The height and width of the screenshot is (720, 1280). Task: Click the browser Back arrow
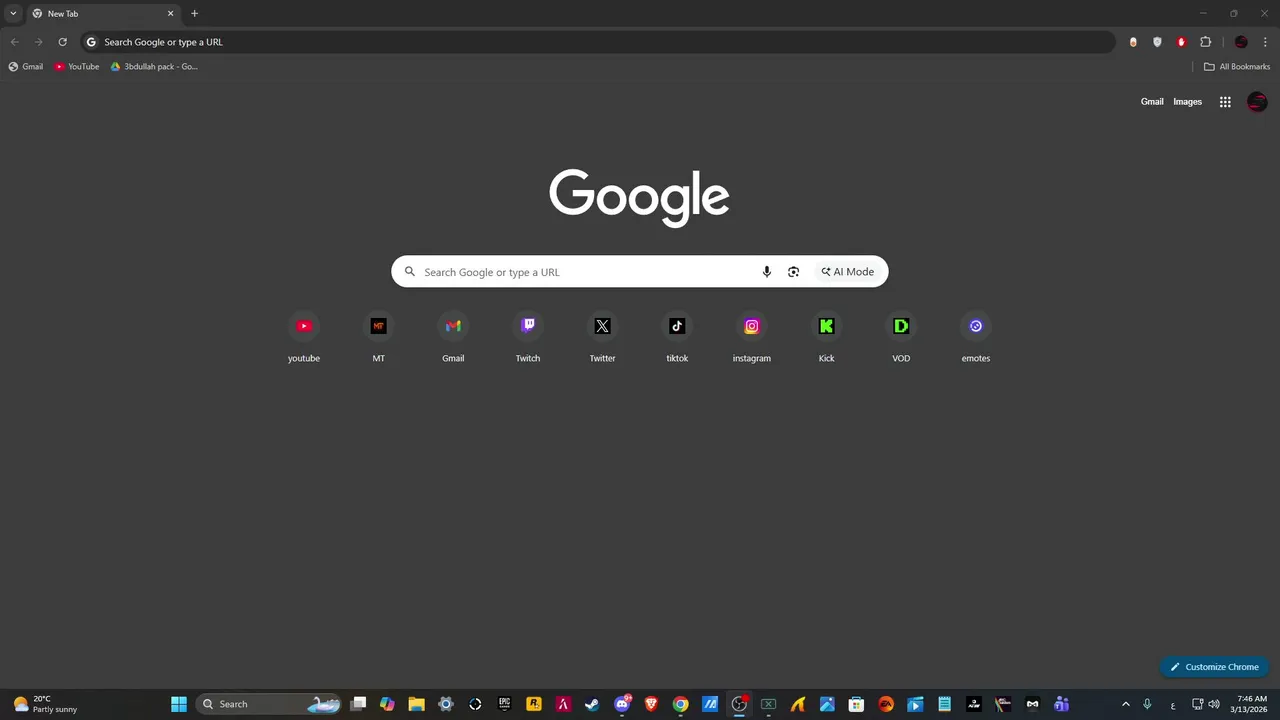click(x=14, y=42)
